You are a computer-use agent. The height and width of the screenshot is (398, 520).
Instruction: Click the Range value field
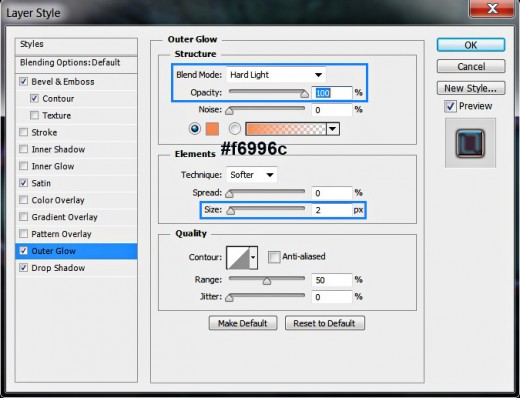[332, 280]
